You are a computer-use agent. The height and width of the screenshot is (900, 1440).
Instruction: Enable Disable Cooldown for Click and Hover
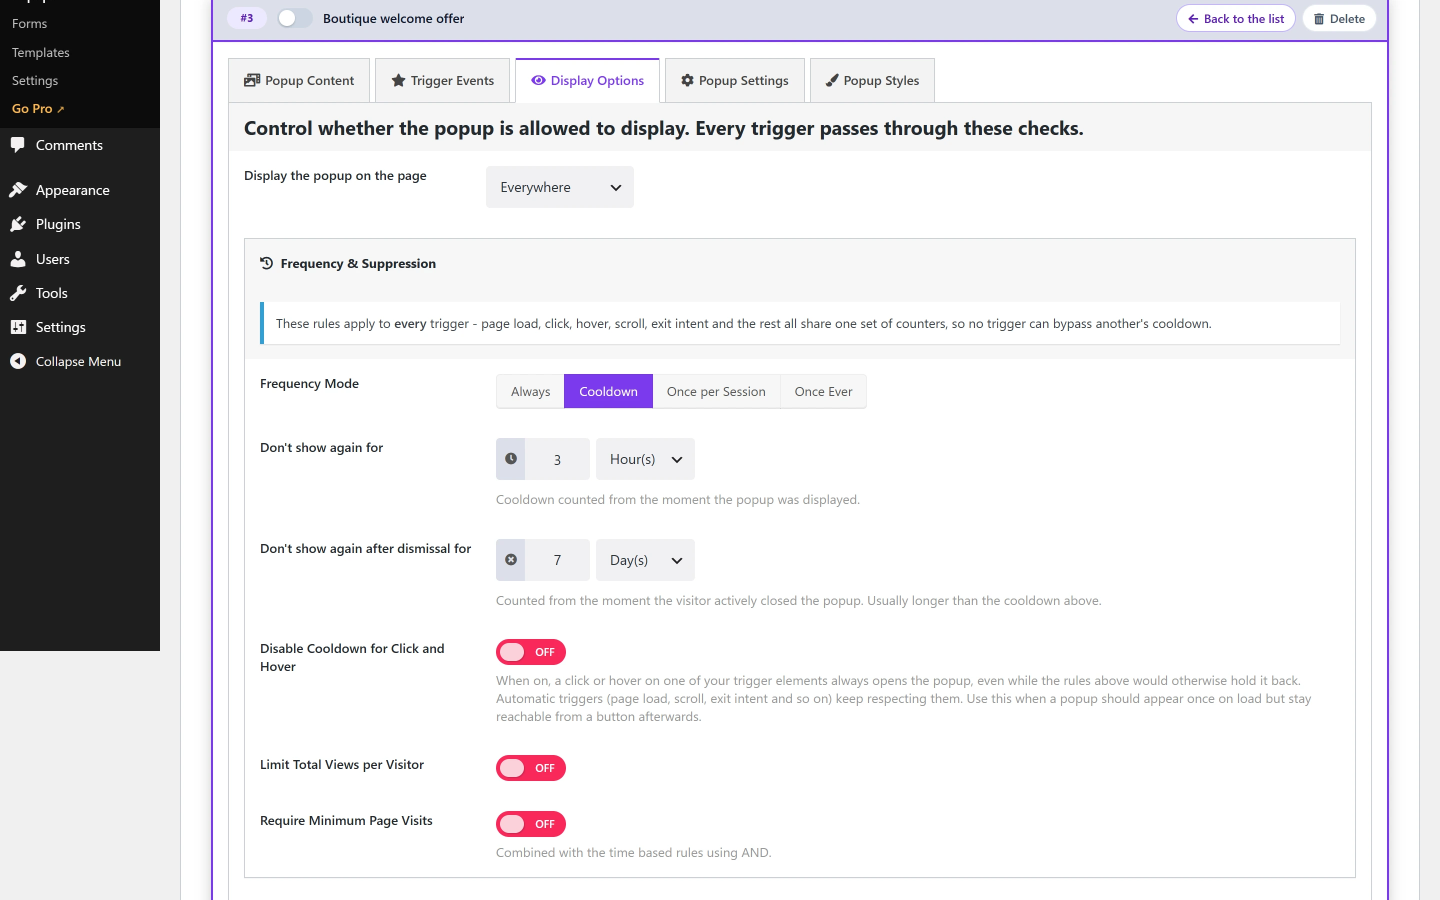coord(531,652)
